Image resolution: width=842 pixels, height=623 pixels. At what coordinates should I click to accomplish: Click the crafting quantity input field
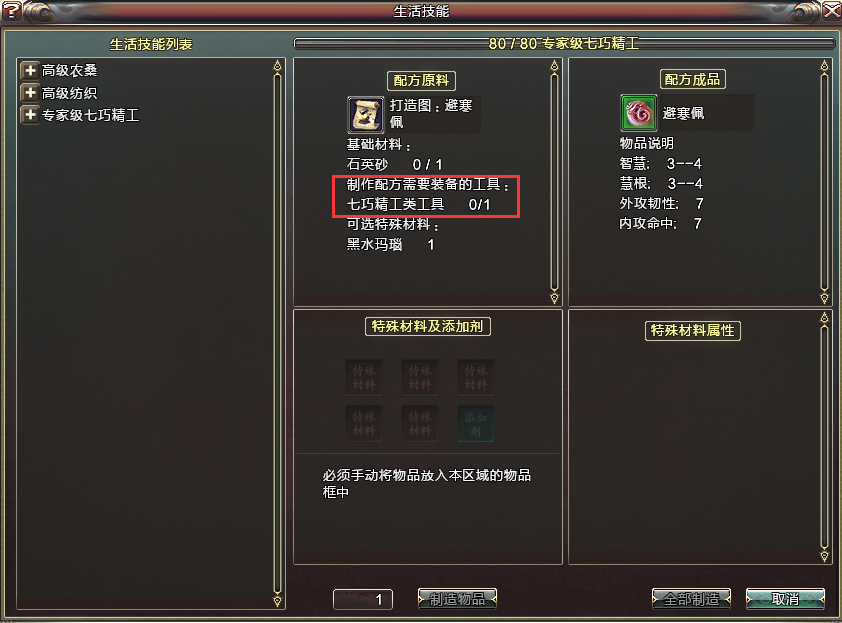[363, 599]
